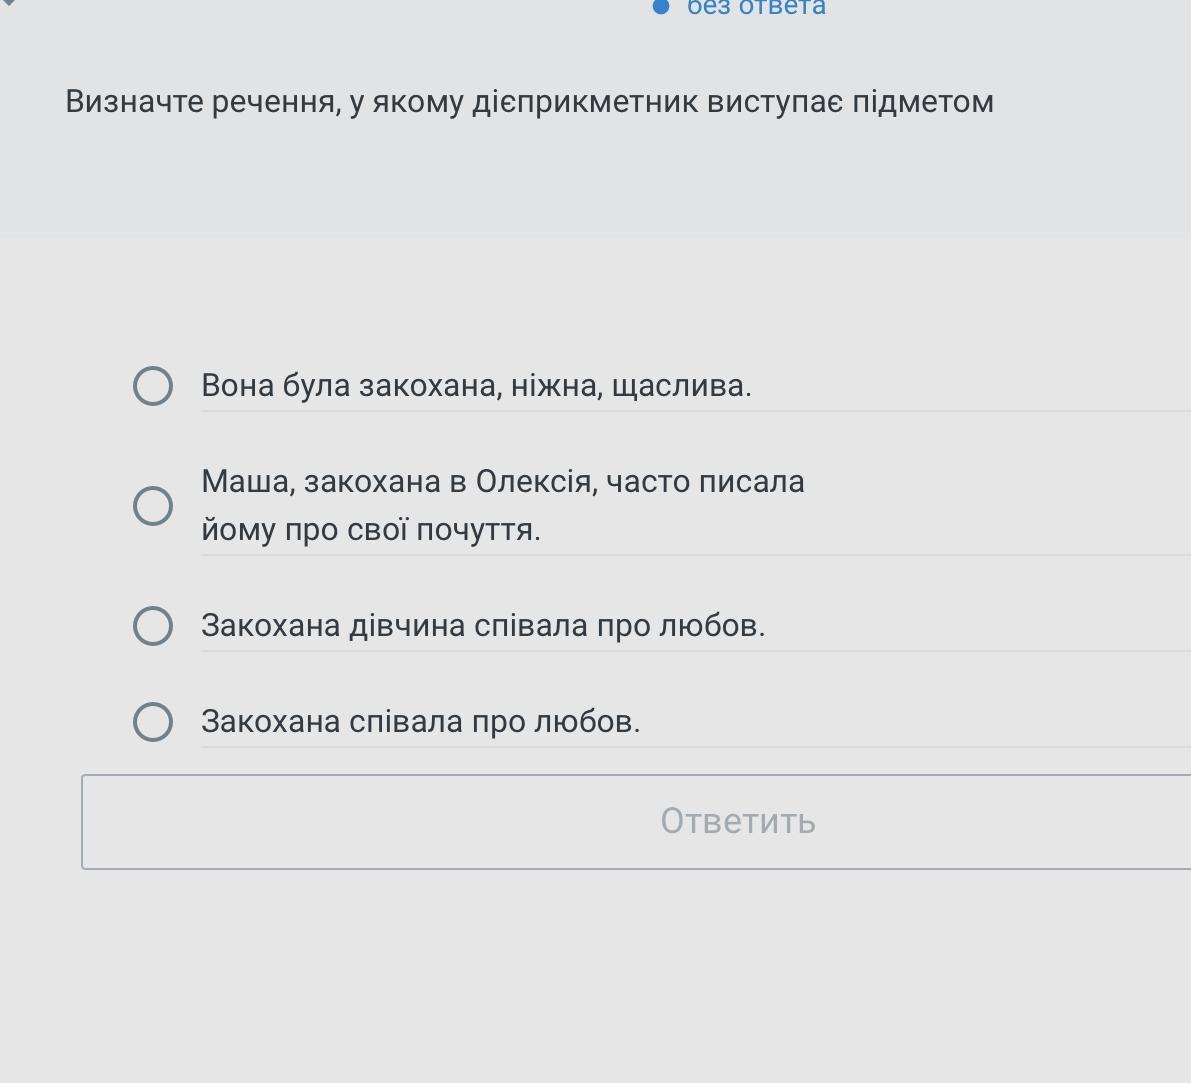Screen dimensions: 1191x1083
Task: Click the label "Закохана співала про любов."
Action: [x=420, y=722]
